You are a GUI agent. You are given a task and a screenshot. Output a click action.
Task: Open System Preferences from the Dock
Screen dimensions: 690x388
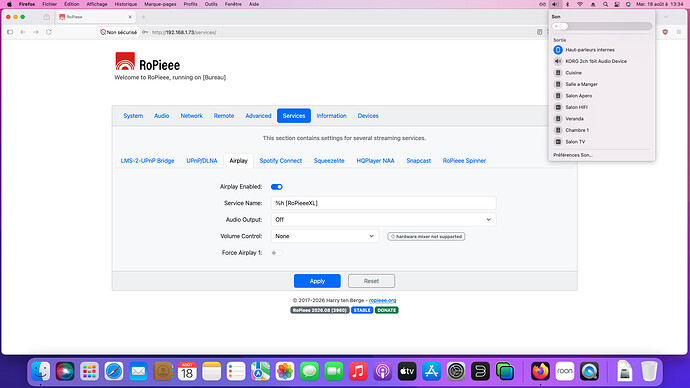coord(456,371)
